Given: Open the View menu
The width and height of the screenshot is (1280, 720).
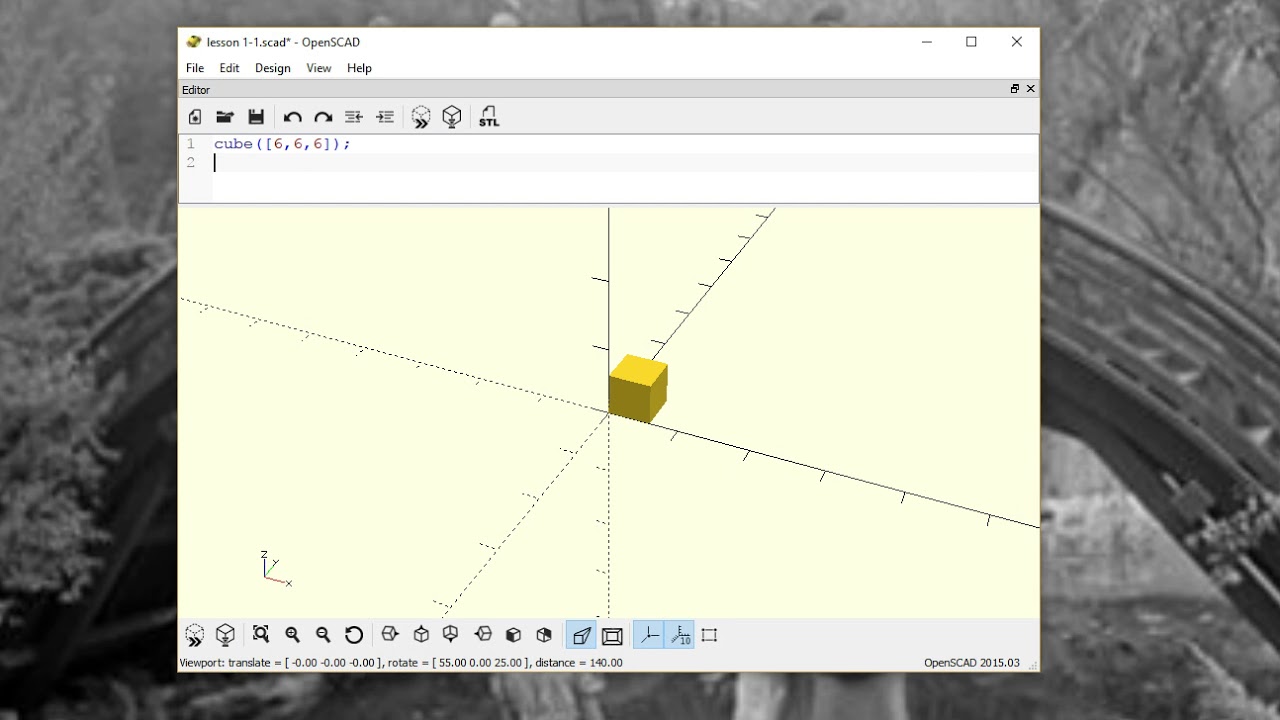Looking at the screenshot, I should coord(319,68).
